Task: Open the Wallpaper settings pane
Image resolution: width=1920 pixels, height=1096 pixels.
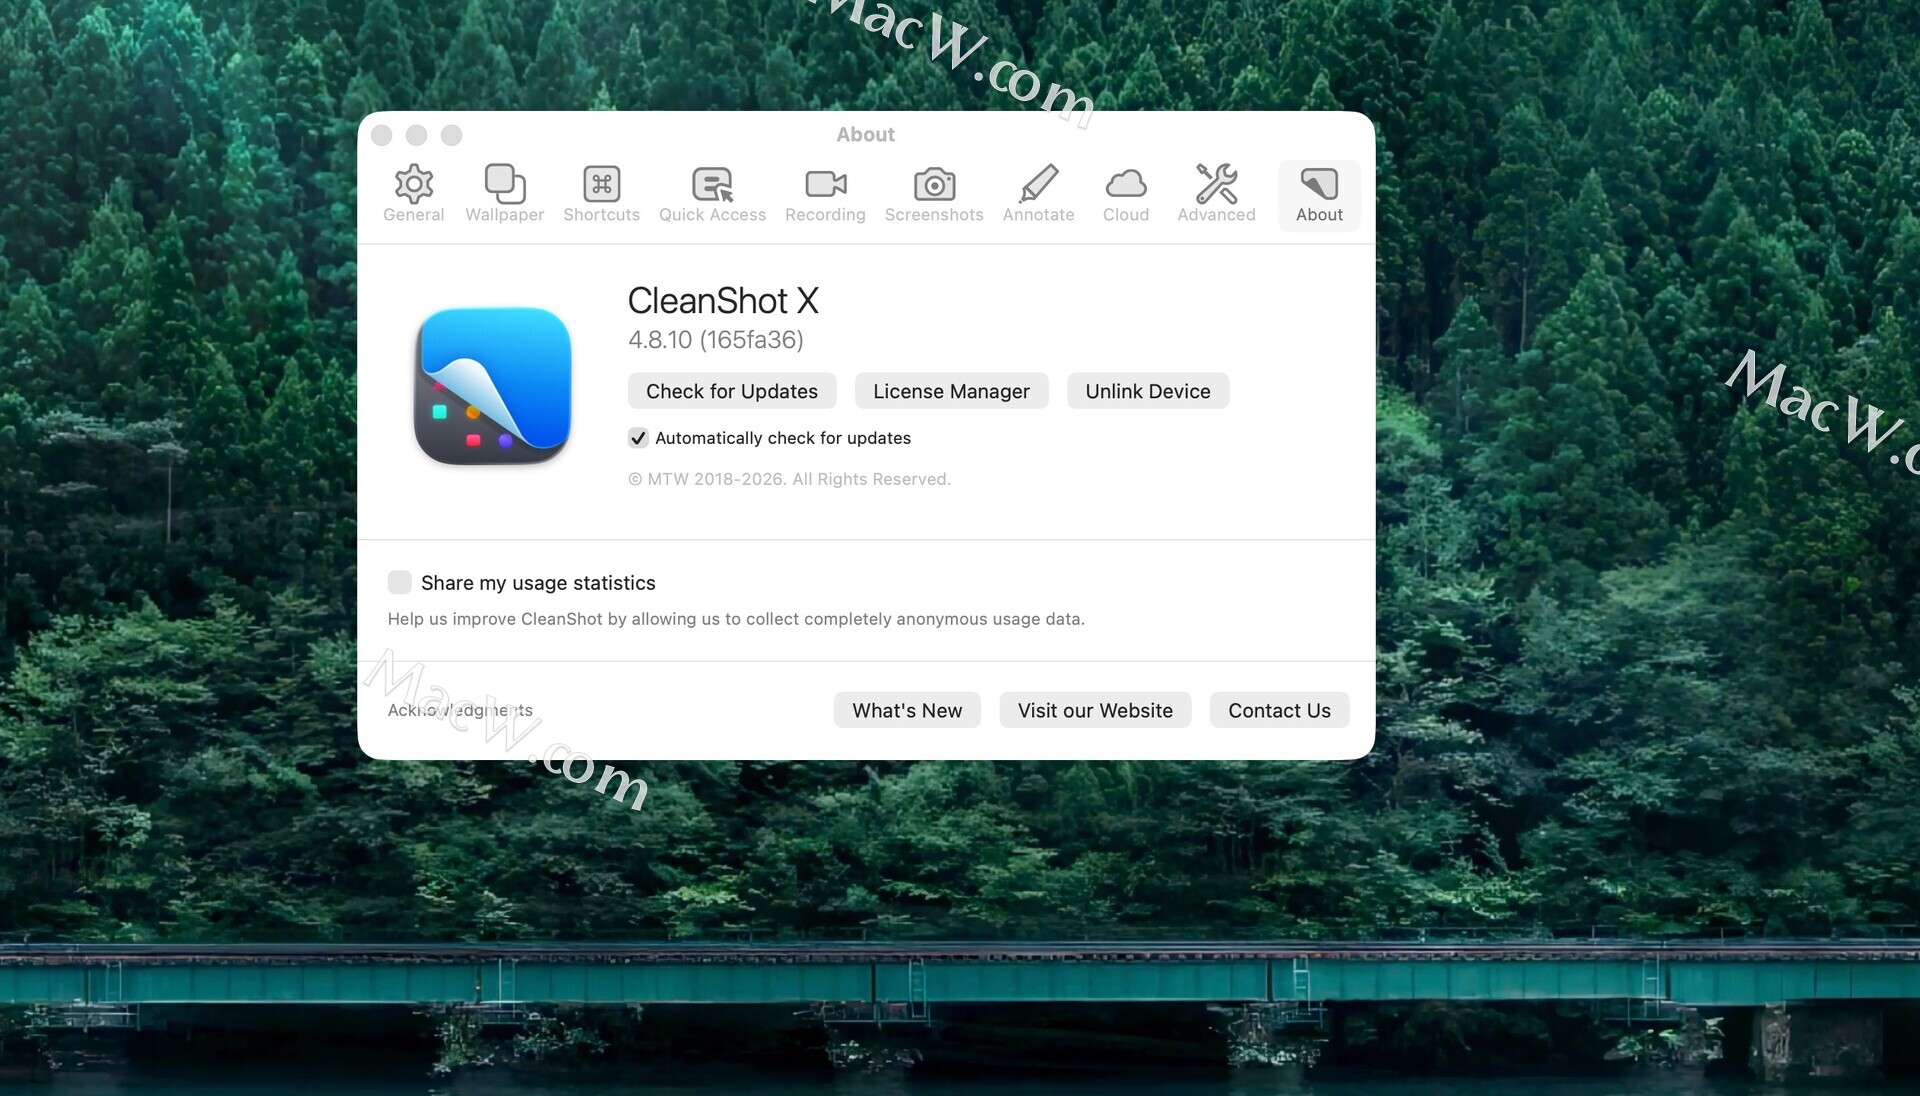Action: coord(504,194)
